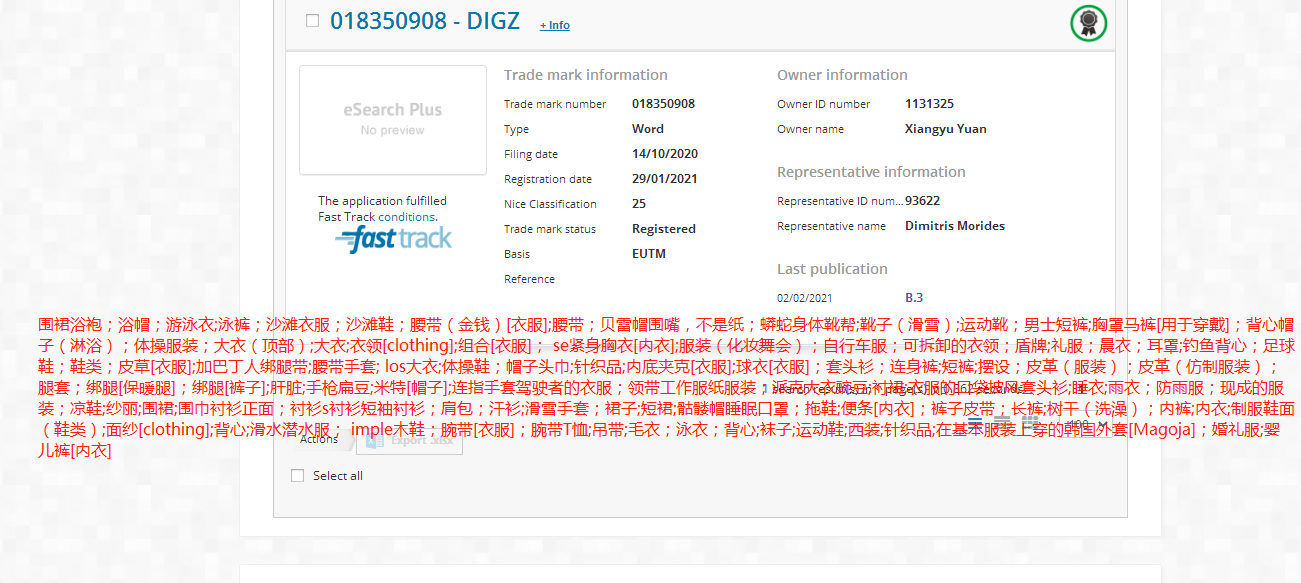Tick the checkbox beside 018350908 - DIGZ
This screenshot has width=1301, height=583.
click(x=312, y=21)
